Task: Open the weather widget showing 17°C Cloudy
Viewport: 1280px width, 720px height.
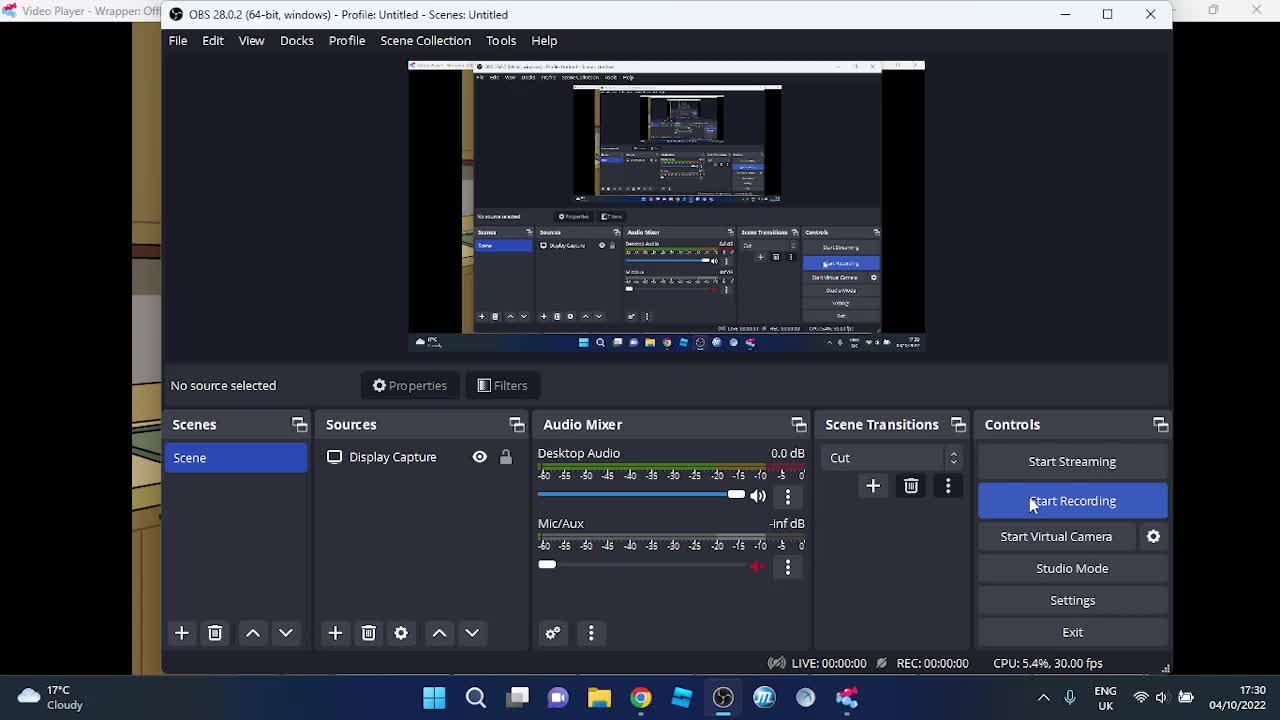Action: [50, 698]
